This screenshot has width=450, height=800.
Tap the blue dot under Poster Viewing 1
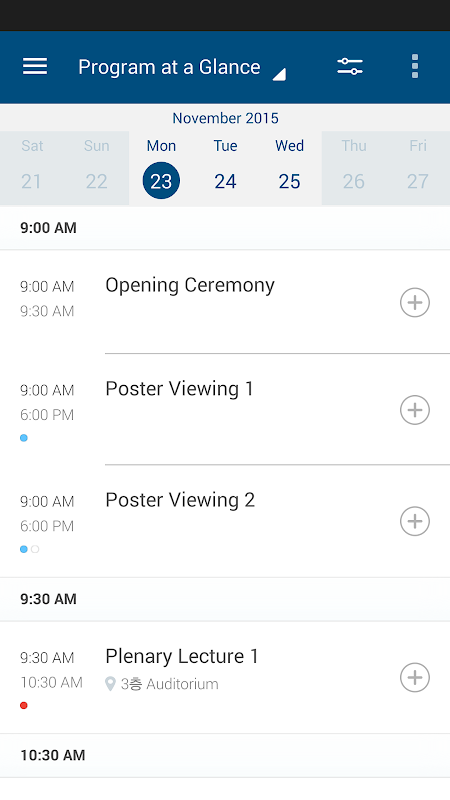click(23, 438)
